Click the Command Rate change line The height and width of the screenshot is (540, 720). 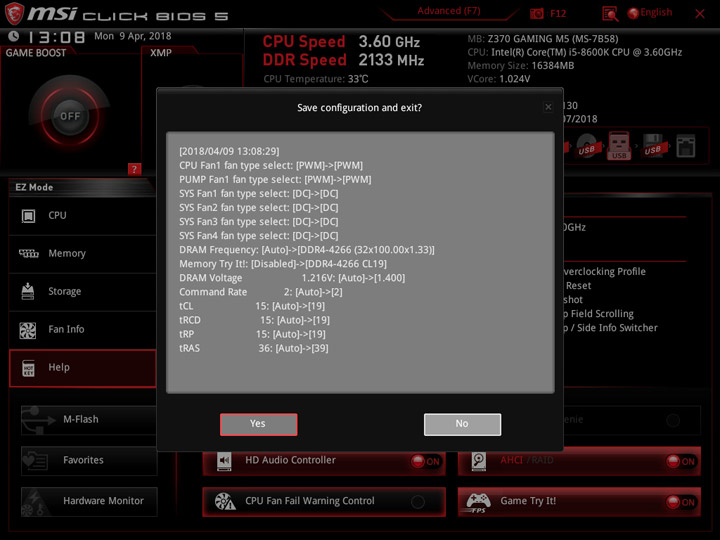261,292
